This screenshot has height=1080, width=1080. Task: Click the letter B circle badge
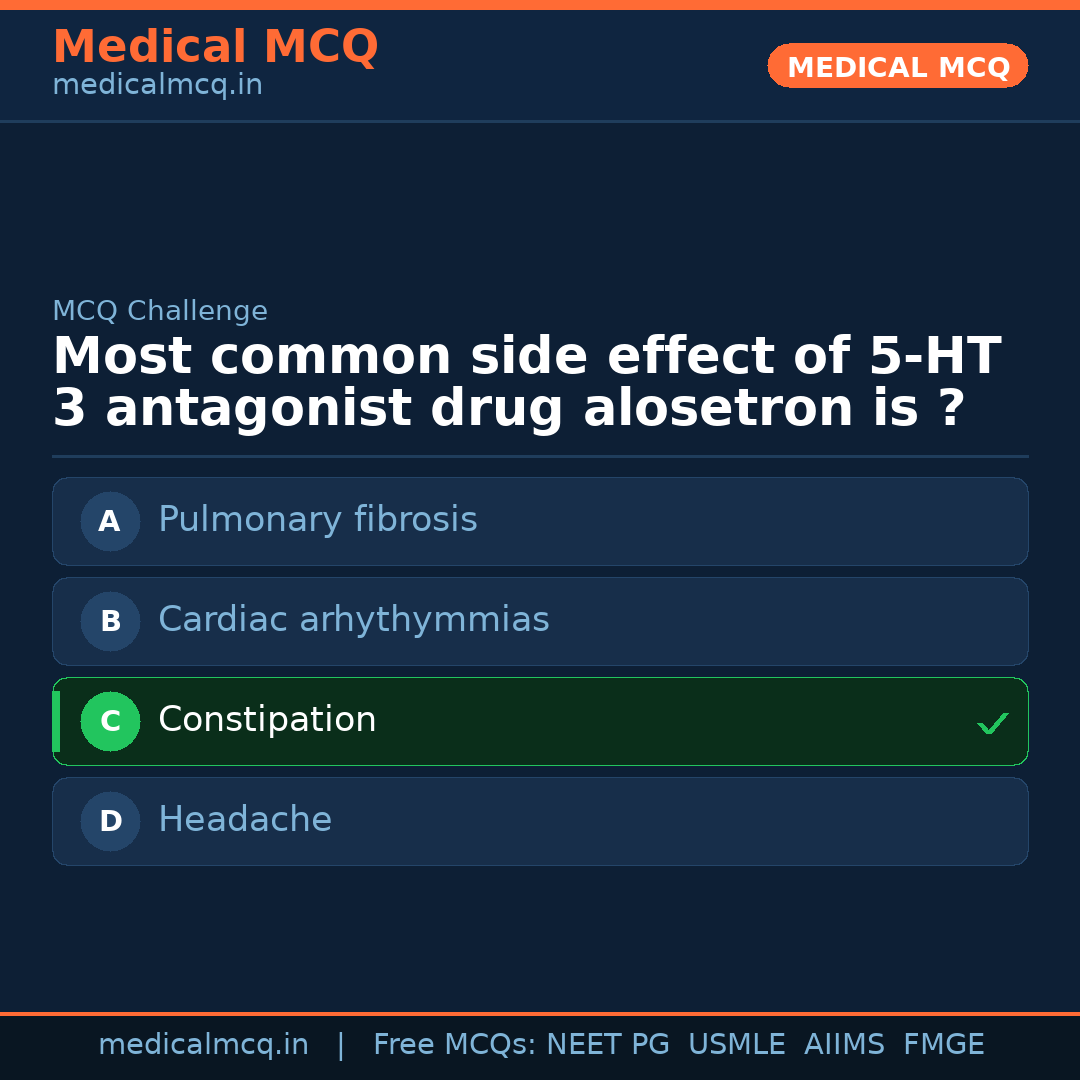coord(110,621)
